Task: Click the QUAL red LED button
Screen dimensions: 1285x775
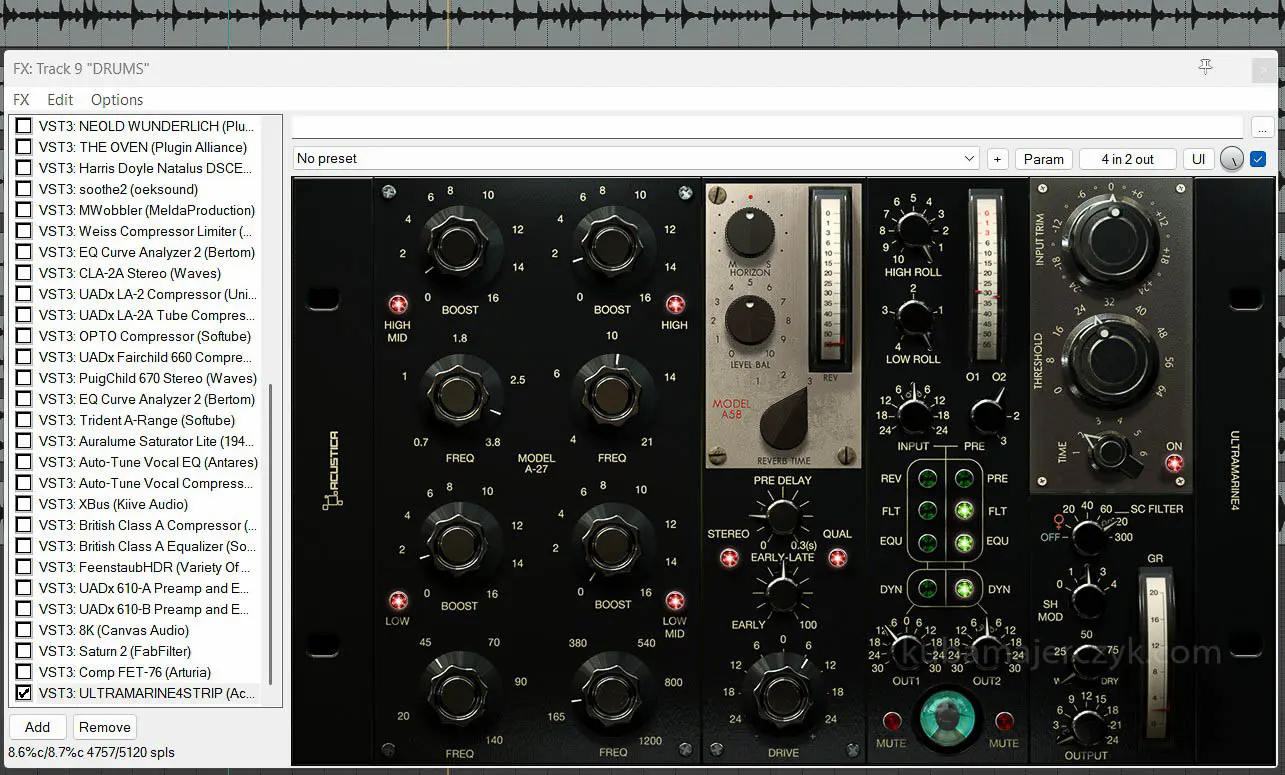Action: click(x=837, y=557)
